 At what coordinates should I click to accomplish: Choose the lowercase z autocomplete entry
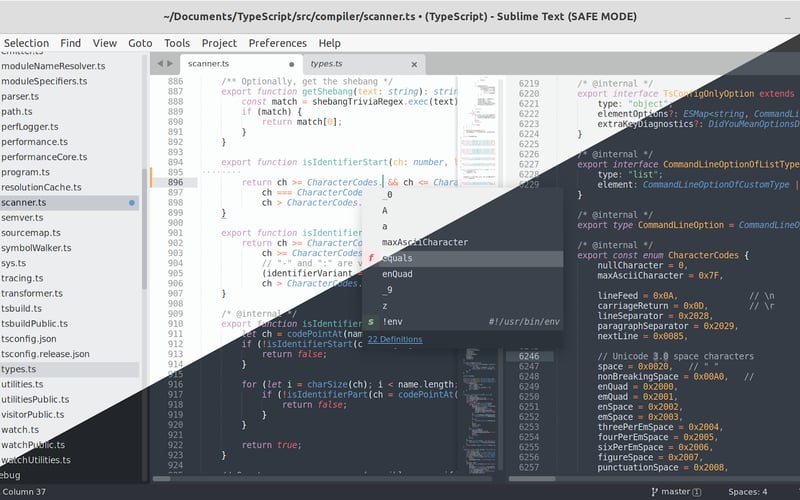pyautogui.click(x=463, y=306)
